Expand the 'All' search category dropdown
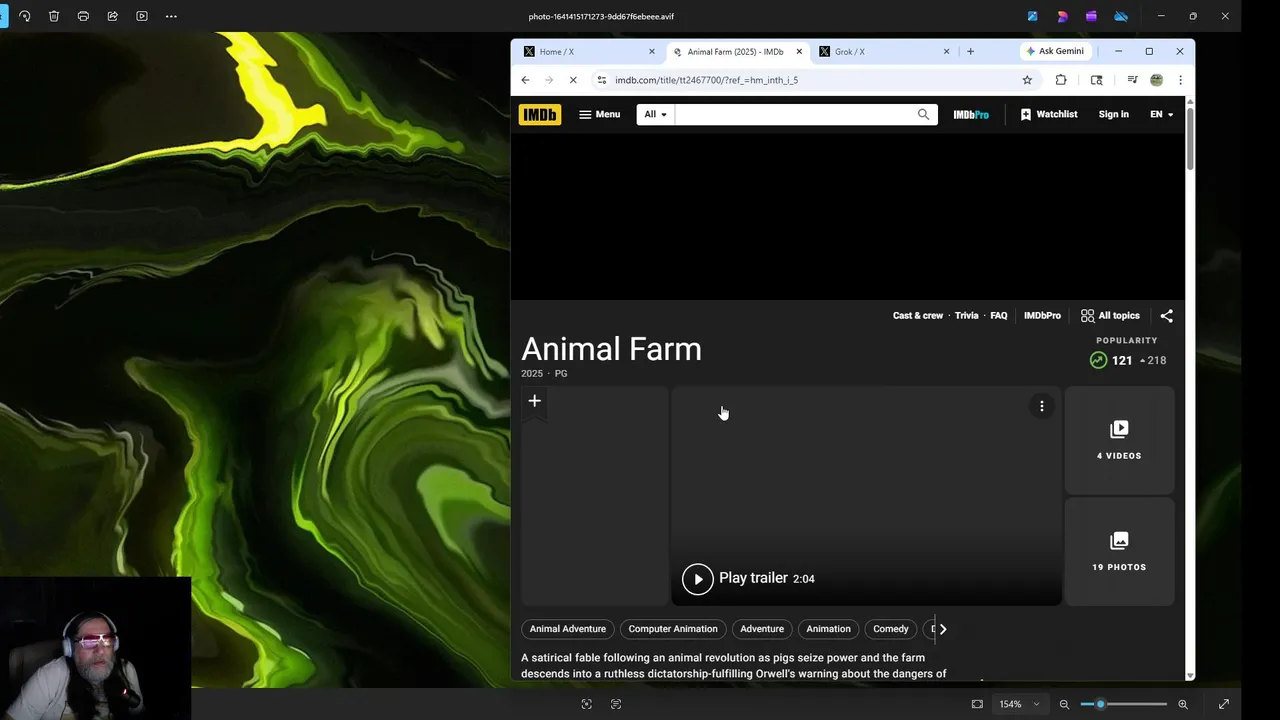Screen dimensions: 1280x720 point(655,114)
